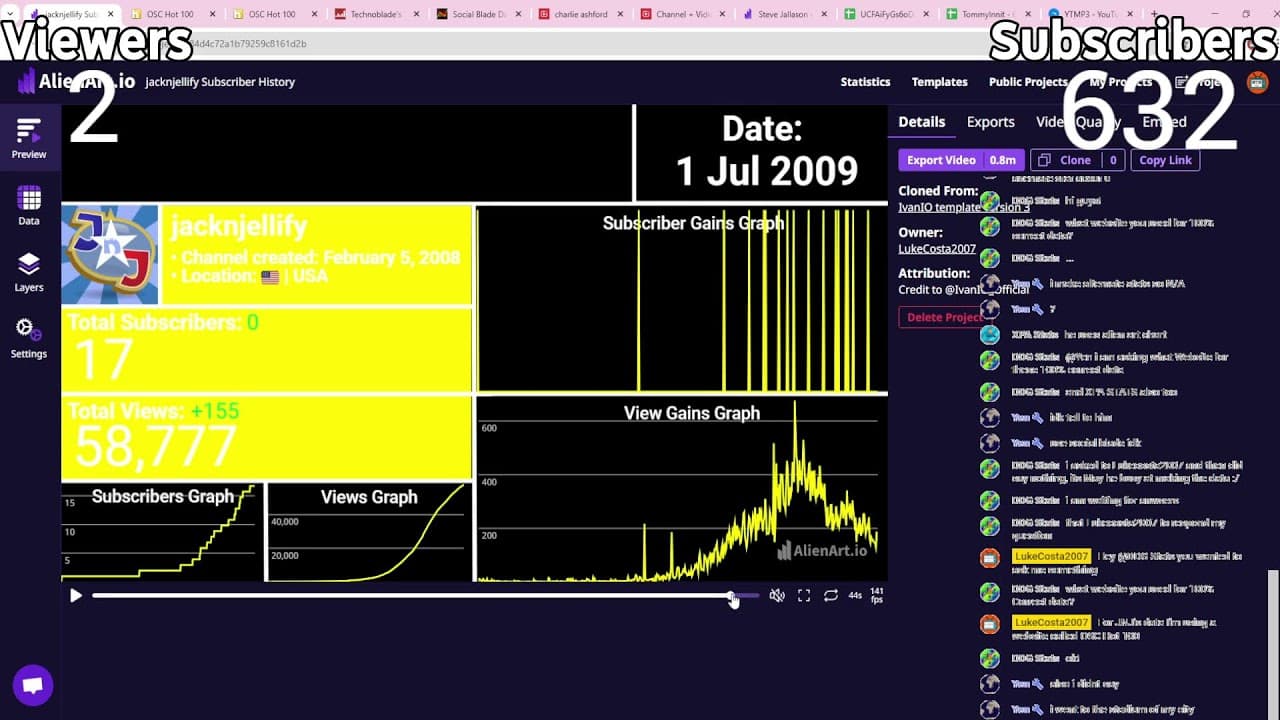Open the Data panel in the sidebar

29,205
